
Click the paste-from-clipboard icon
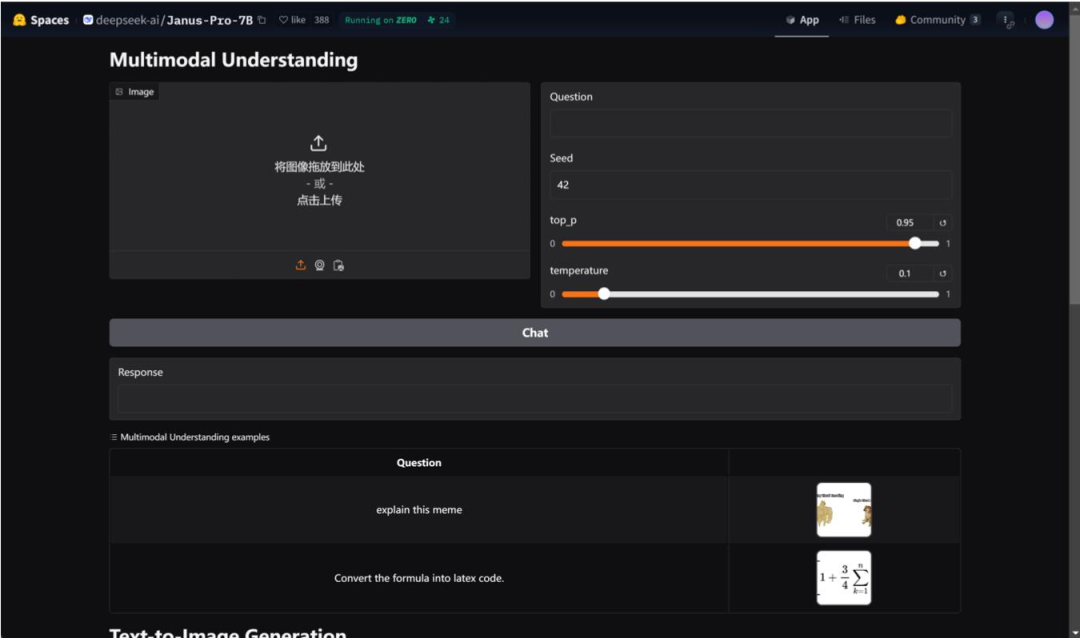tap(339, 265)
